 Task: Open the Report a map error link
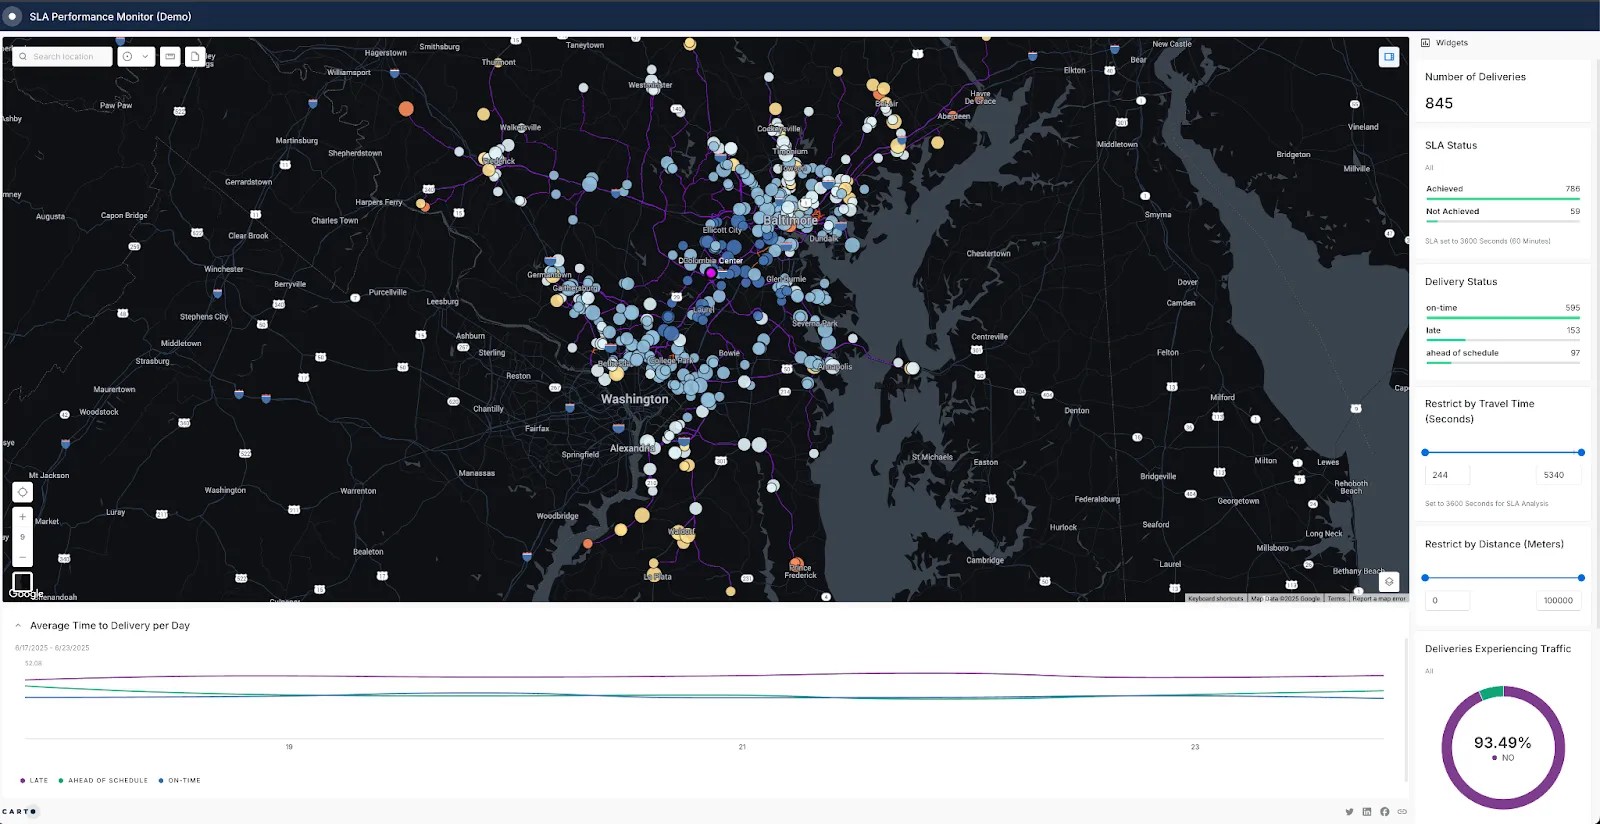pos(1378,599)
